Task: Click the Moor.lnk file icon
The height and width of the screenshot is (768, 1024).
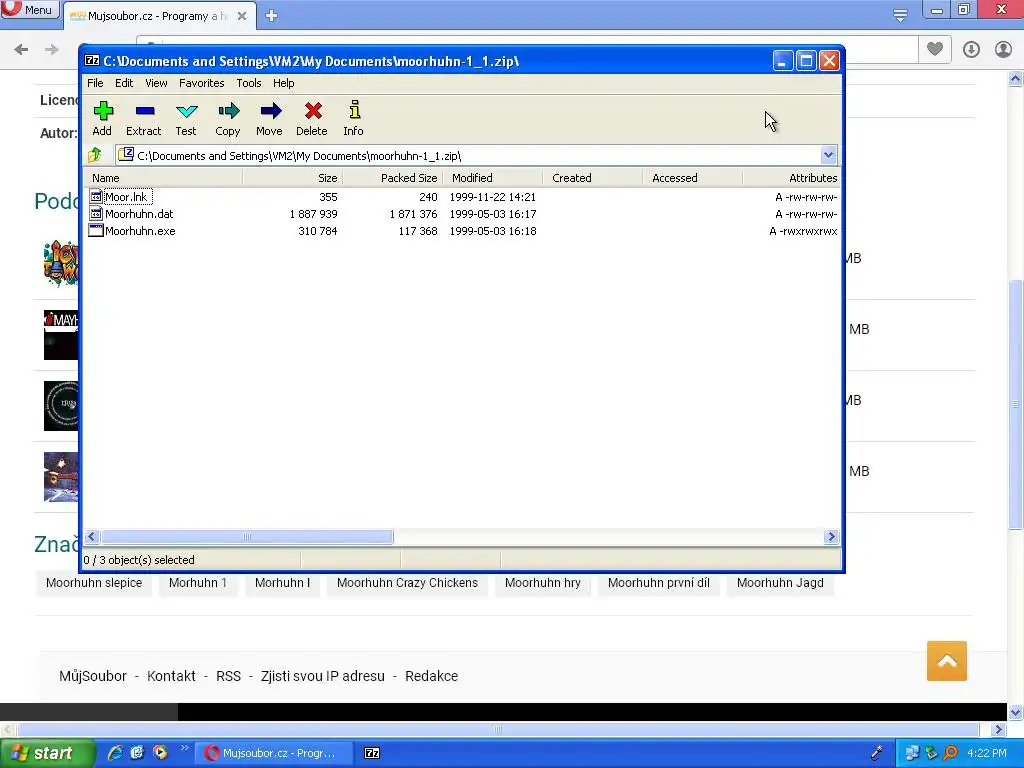Action: (x=96, y=197)
